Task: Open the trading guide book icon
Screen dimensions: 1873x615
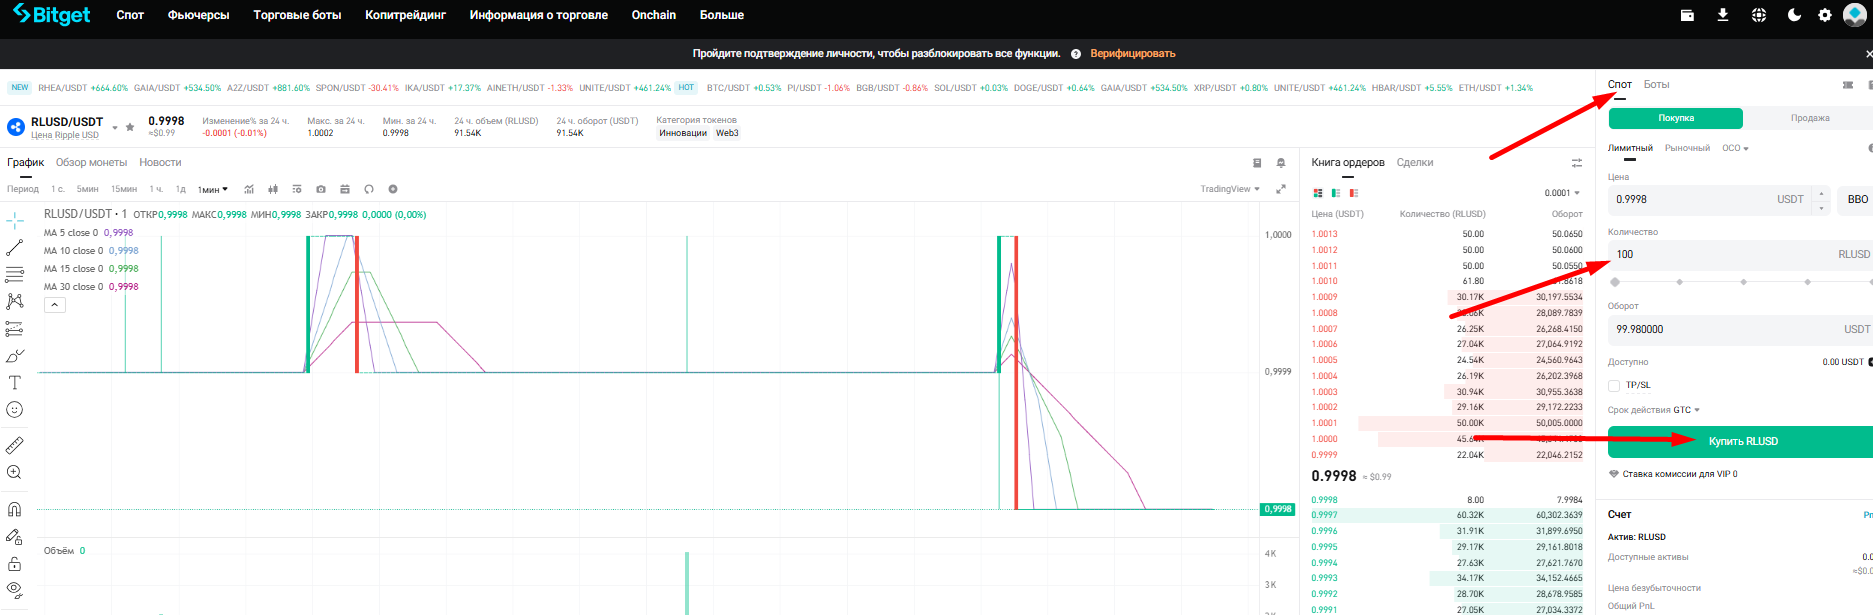Action: (1257, 163)
